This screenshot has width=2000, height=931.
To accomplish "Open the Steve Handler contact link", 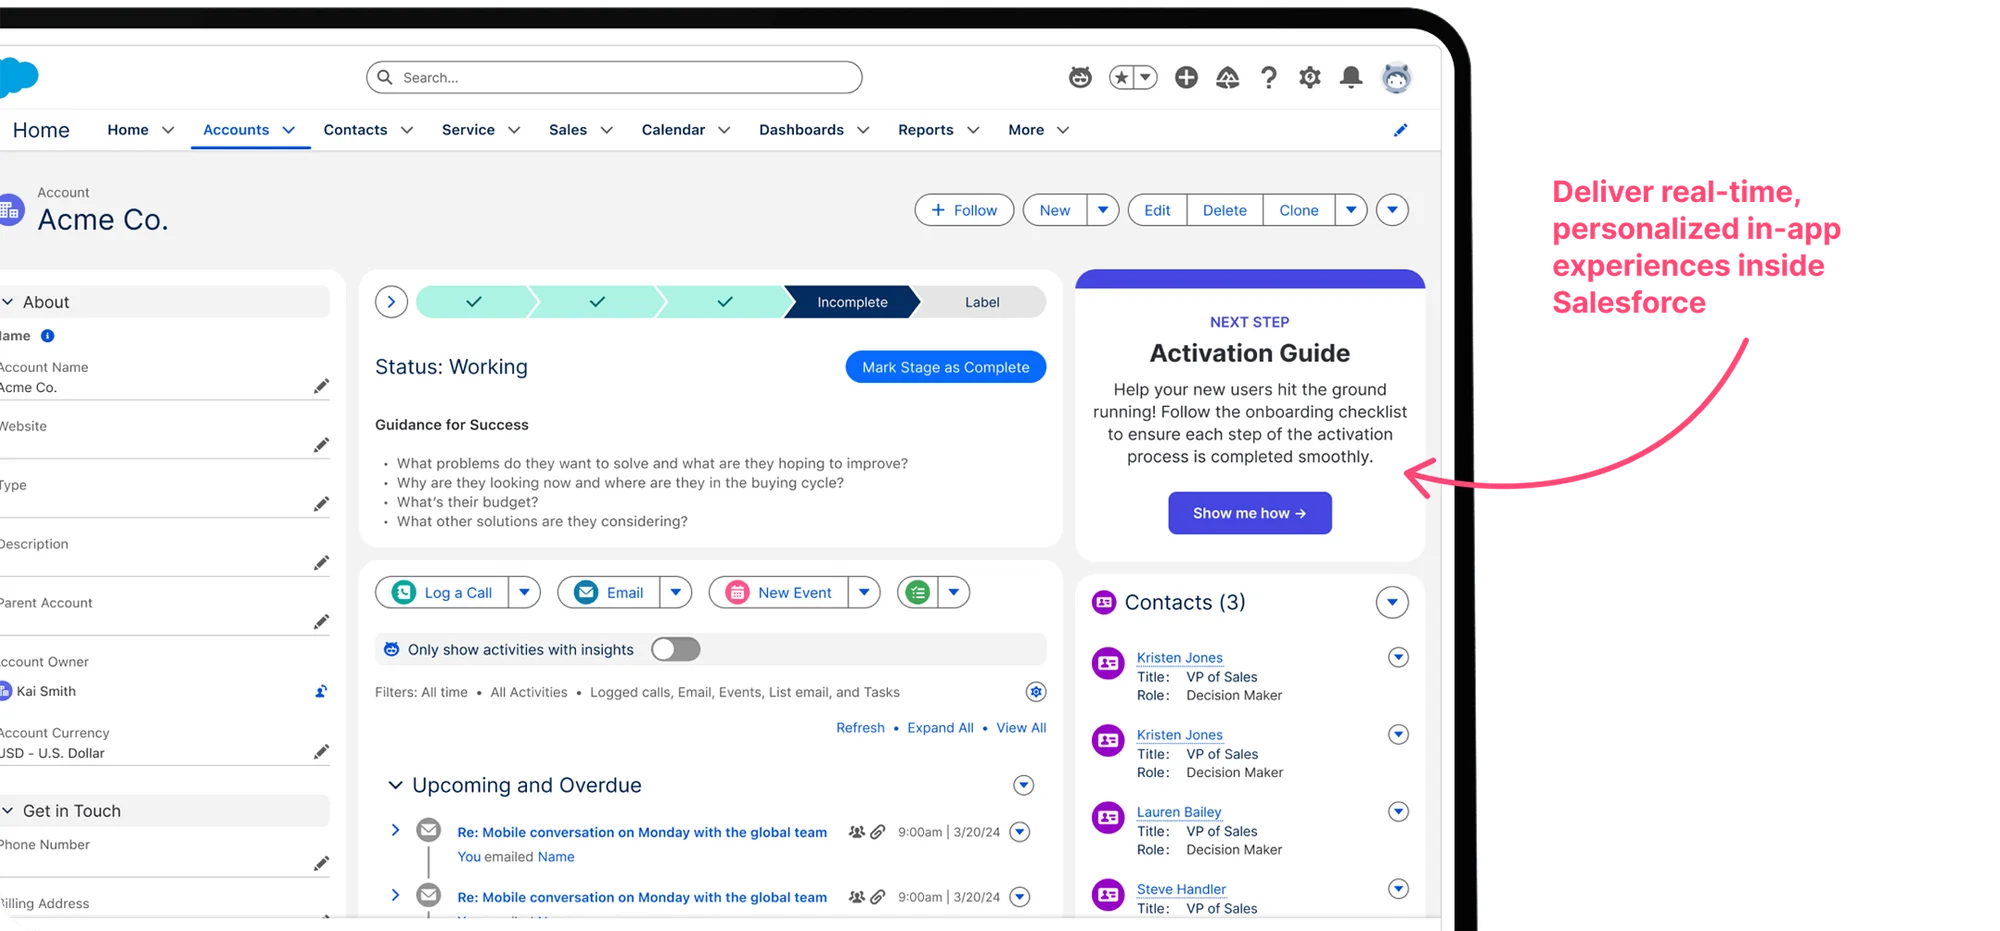I will pos(1181,889).
